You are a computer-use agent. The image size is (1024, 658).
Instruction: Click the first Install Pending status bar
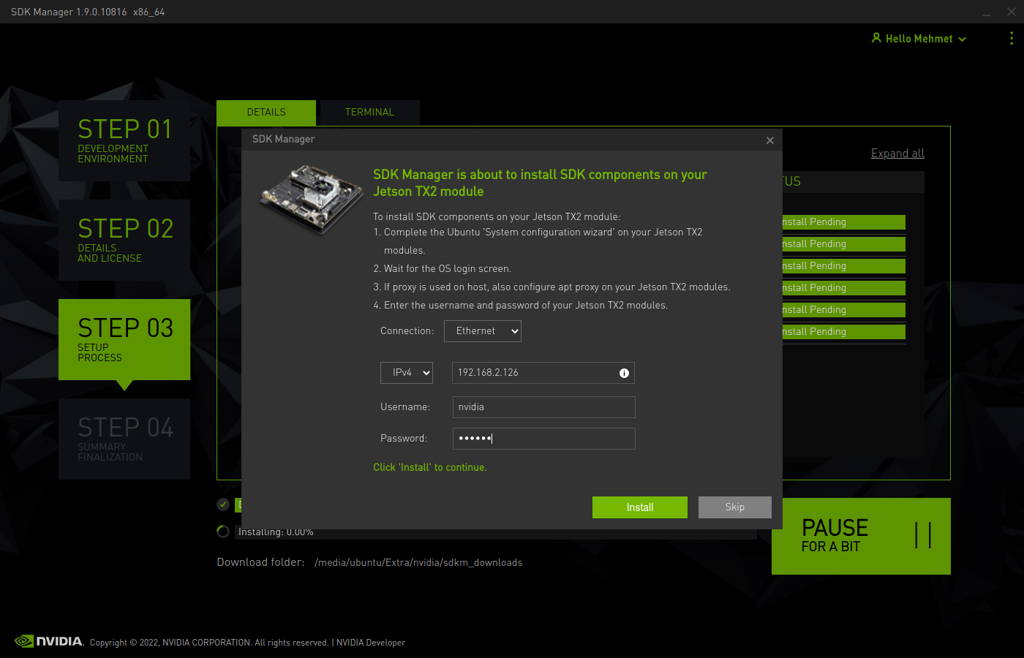tap(844, 222)
